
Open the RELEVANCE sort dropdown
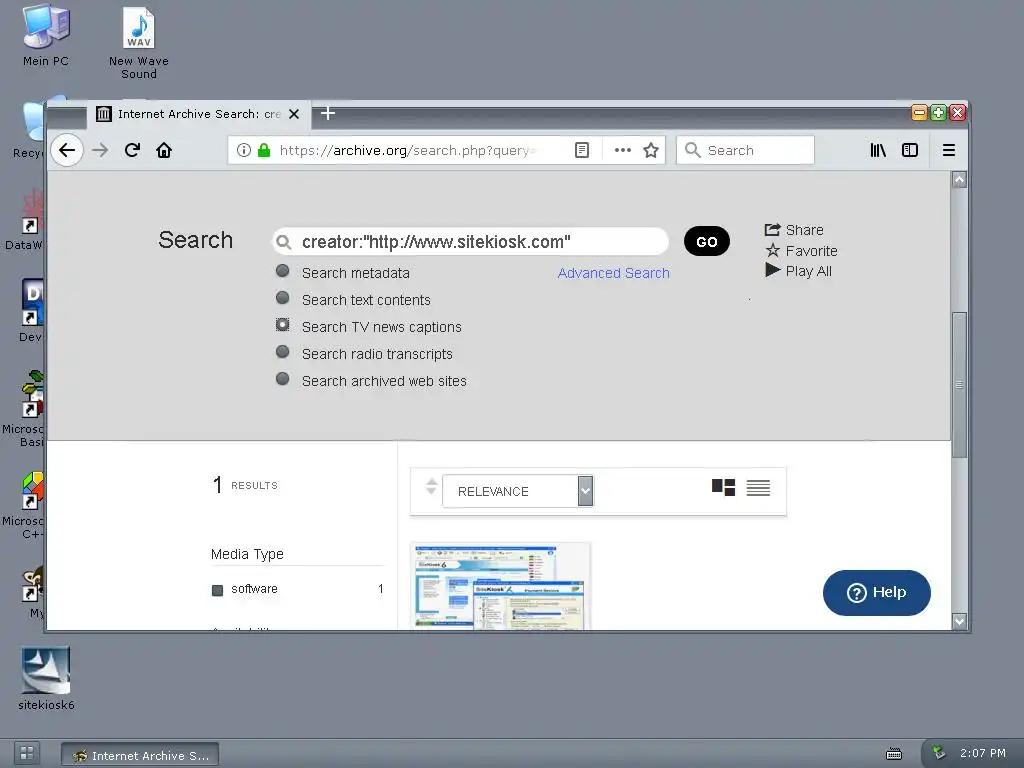[x=518, y=491]
